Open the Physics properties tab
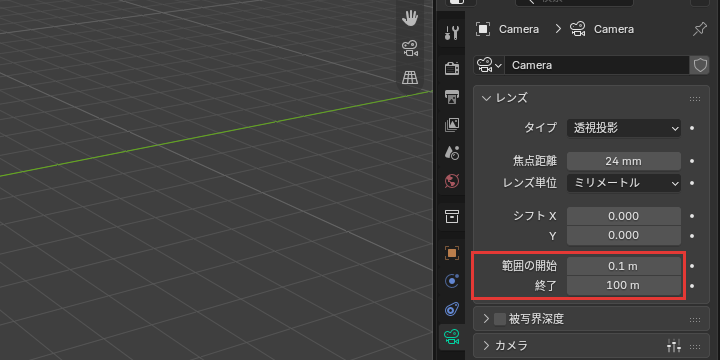Image resolution: width=720 pixels, height=360 pixels. (452, 281)
